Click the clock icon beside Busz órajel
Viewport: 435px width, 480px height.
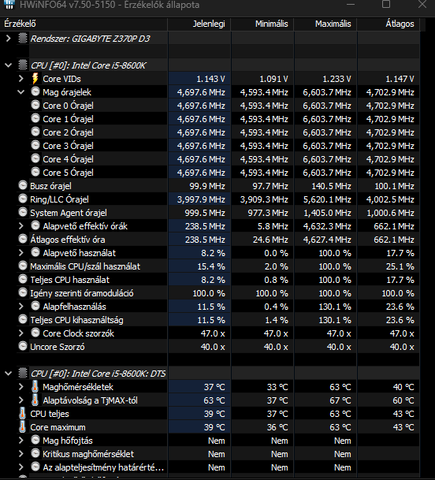click(23, 185)
